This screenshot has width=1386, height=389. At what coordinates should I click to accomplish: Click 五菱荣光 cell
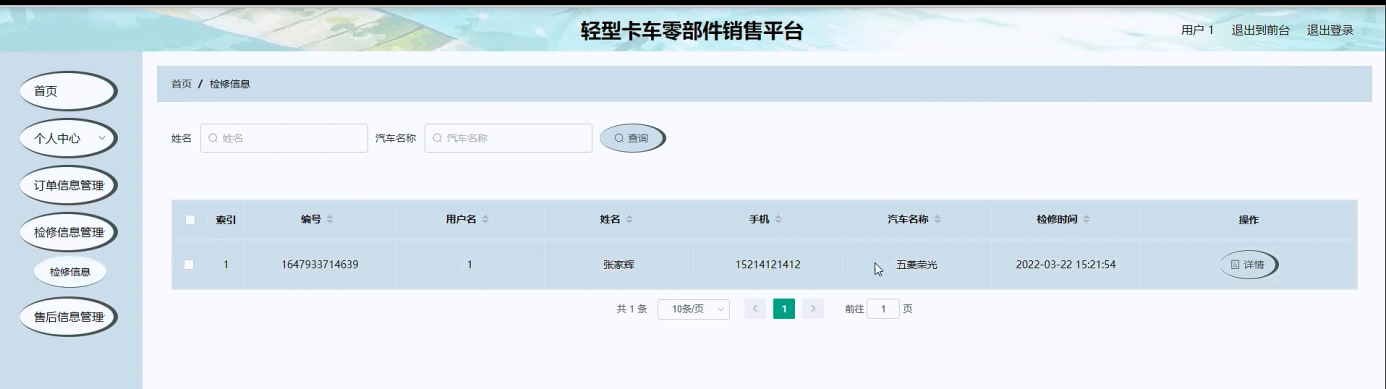click(x=916, y=265)
